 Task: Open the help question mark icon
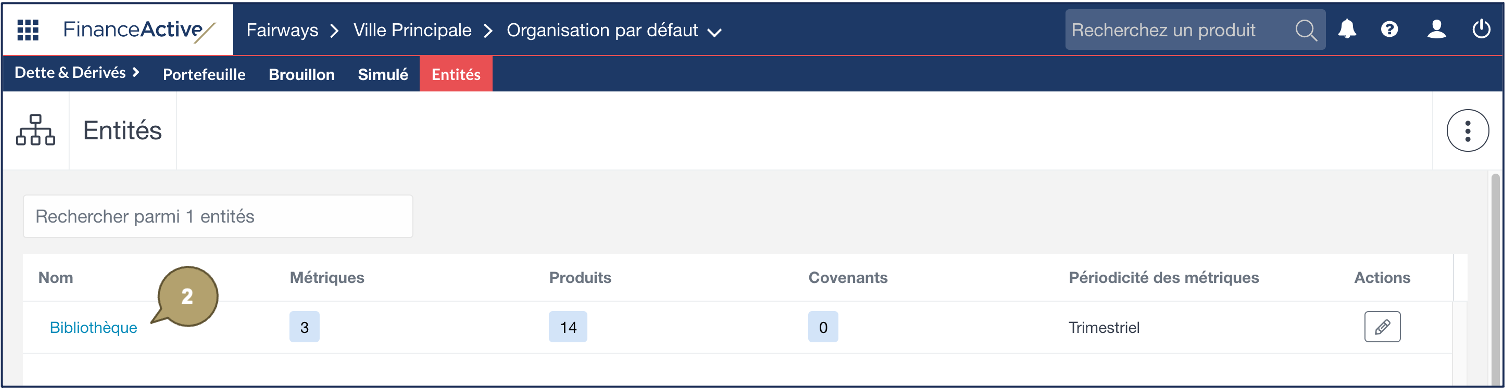(1389, 30)
